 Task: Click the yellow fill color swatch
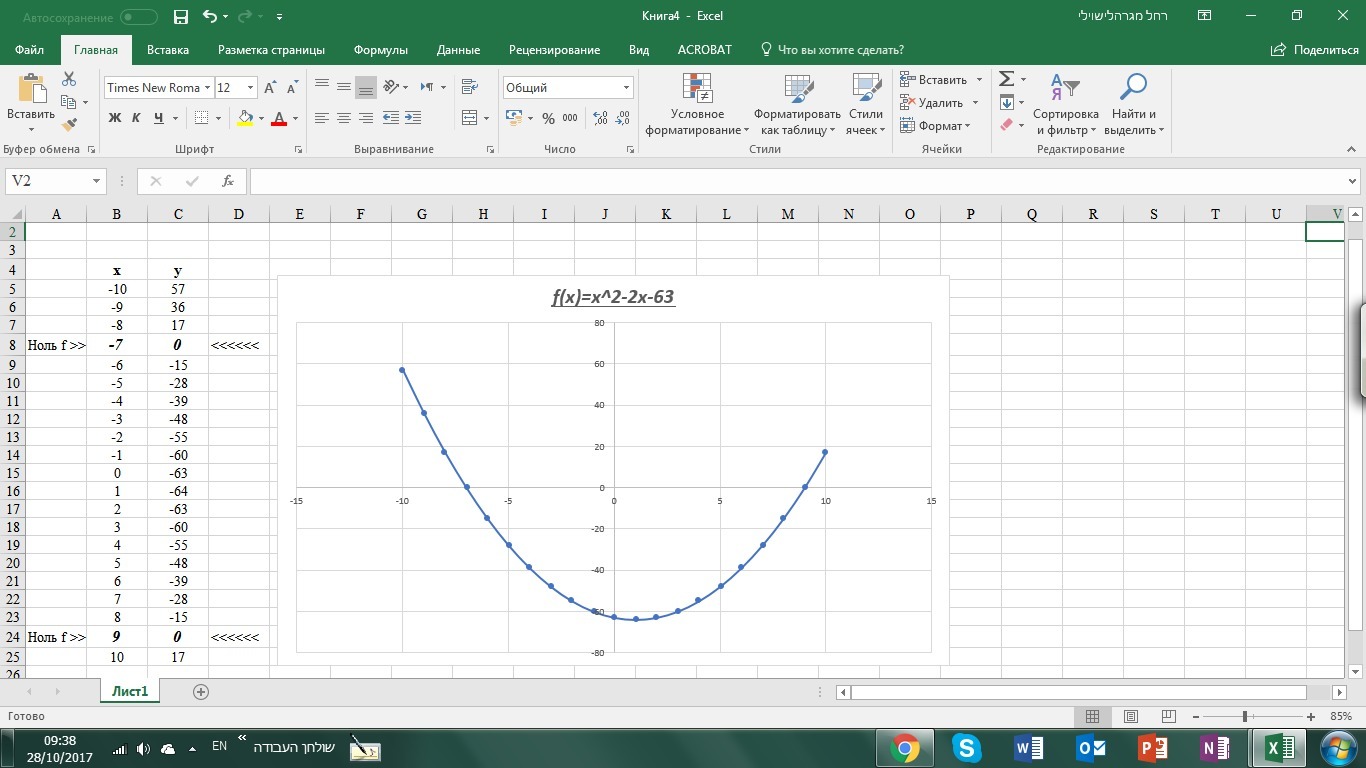(245, 118)
